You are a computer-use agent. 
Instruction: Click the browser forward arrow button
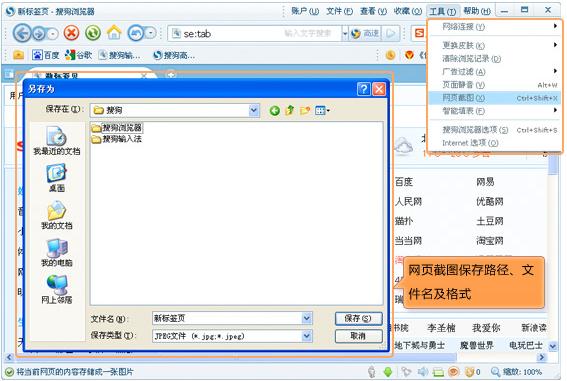click(39, 34)
